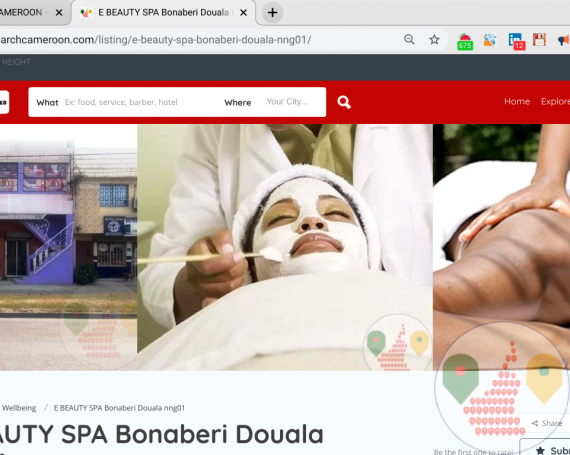Image resolution: width=570 pixels, height=455 pixels.
Task: Click the HEIGHT label in dark bar
Action: (x=16, y=62)
